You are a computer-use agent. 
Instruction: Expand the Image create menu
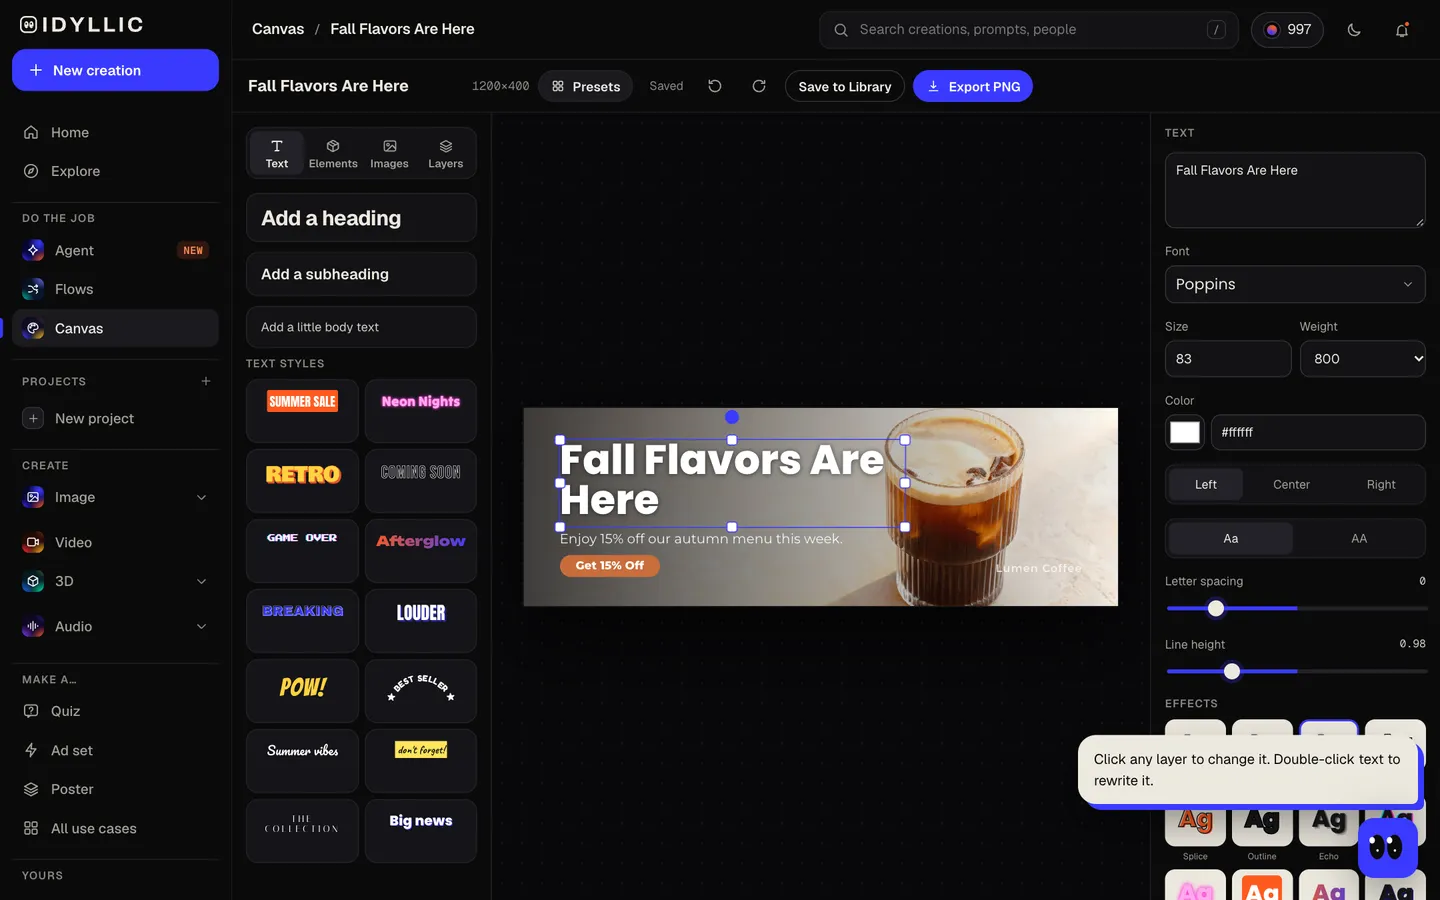(x=201, y=497)
